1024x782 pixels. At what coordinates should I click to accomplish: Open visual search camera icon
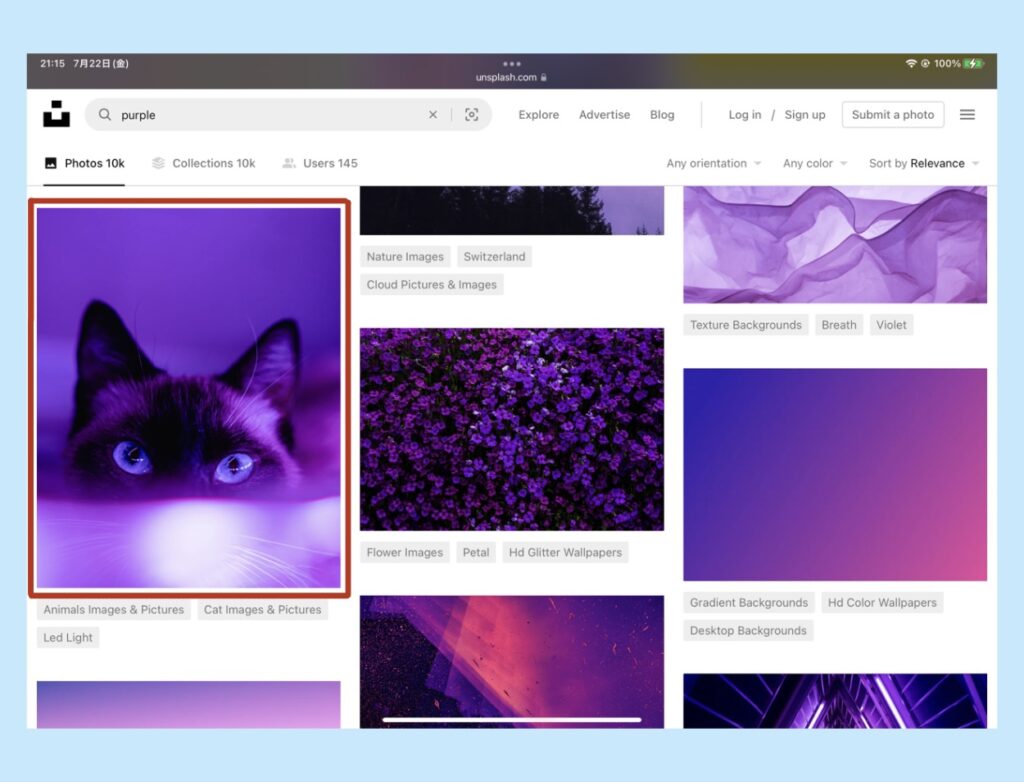point(472,115)
